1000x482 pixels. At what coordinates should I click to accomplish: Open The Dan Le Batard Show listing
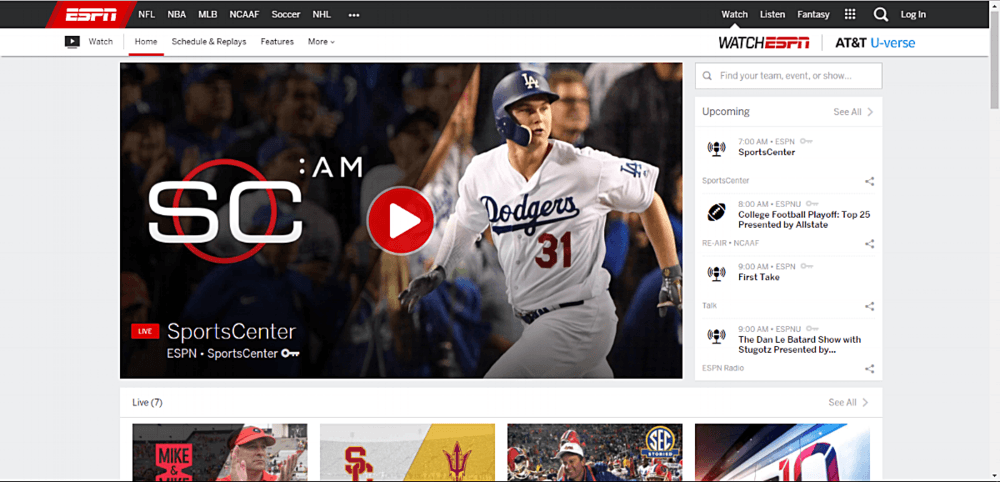pos(800,345)
